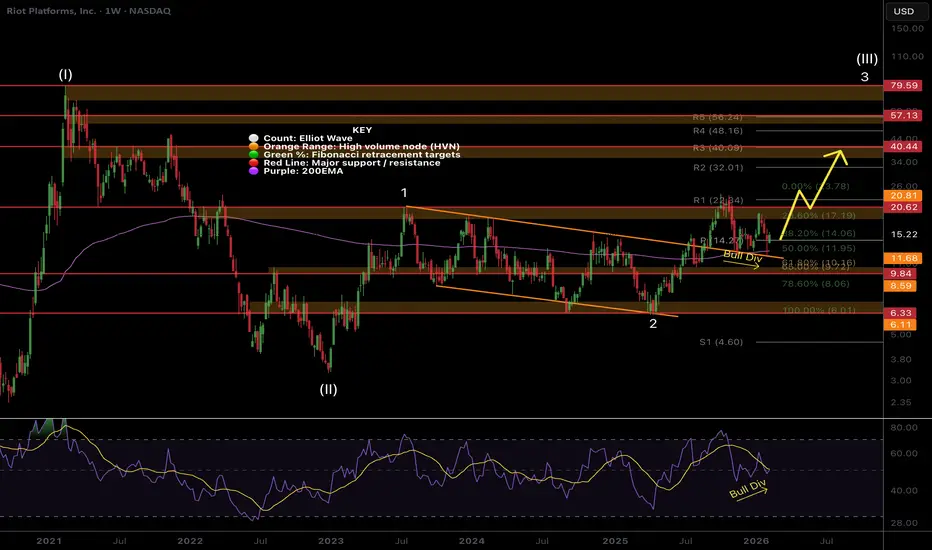Click the (II) wave label
This screenshot has height=550, width=932.
pyautogui.click(x=328, y=389)
